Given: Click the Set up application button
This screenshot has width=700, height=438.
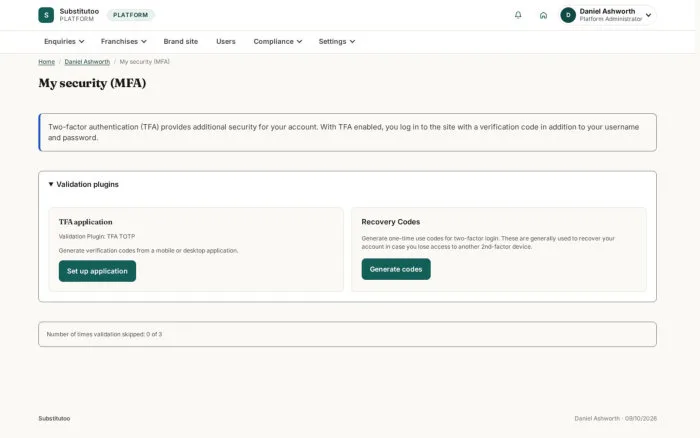Looking at the screenshot, I should [97, 271].
